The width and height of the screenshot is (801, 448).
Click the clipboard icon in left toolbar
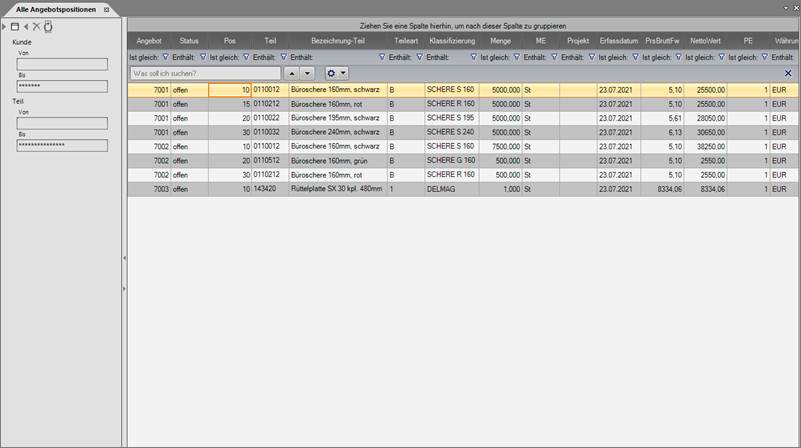coord(48,26)
